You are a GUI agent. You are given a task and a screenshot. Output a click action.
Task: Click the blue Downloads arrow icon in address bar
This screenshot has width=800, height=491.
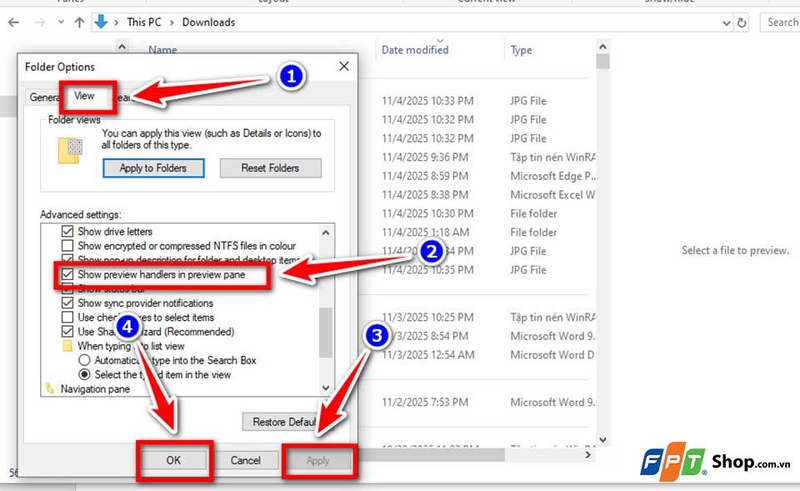click(101, 22)
